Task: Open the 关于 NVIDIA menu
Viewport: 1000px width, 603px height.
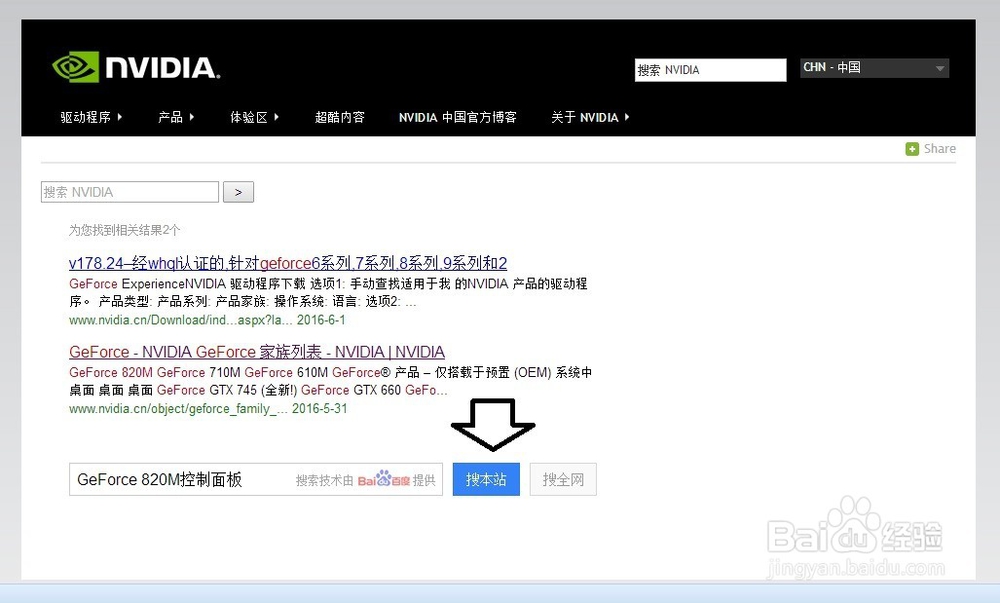Action: point(590,117)
